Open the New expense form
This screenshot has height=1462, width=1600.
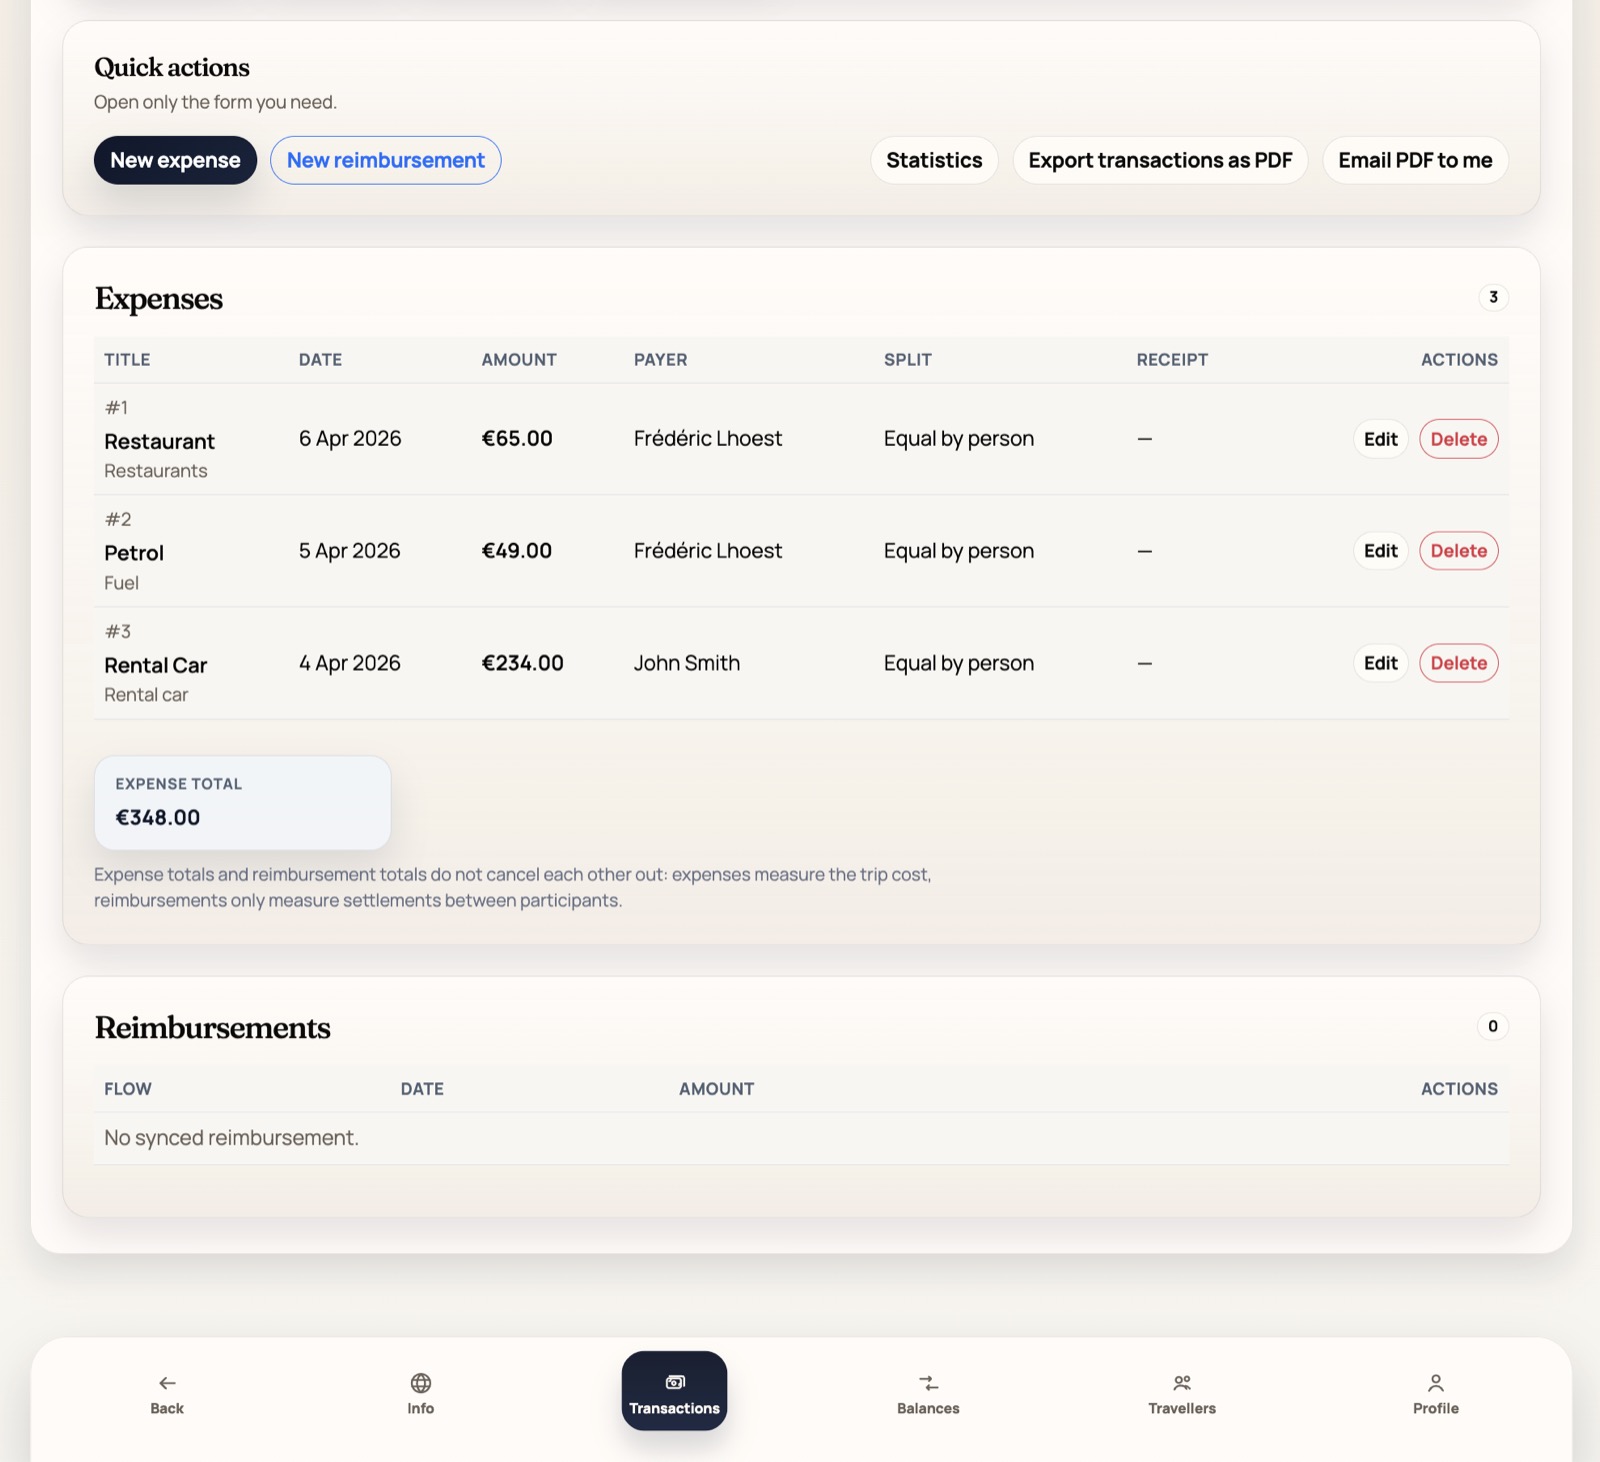click(175, 160)
